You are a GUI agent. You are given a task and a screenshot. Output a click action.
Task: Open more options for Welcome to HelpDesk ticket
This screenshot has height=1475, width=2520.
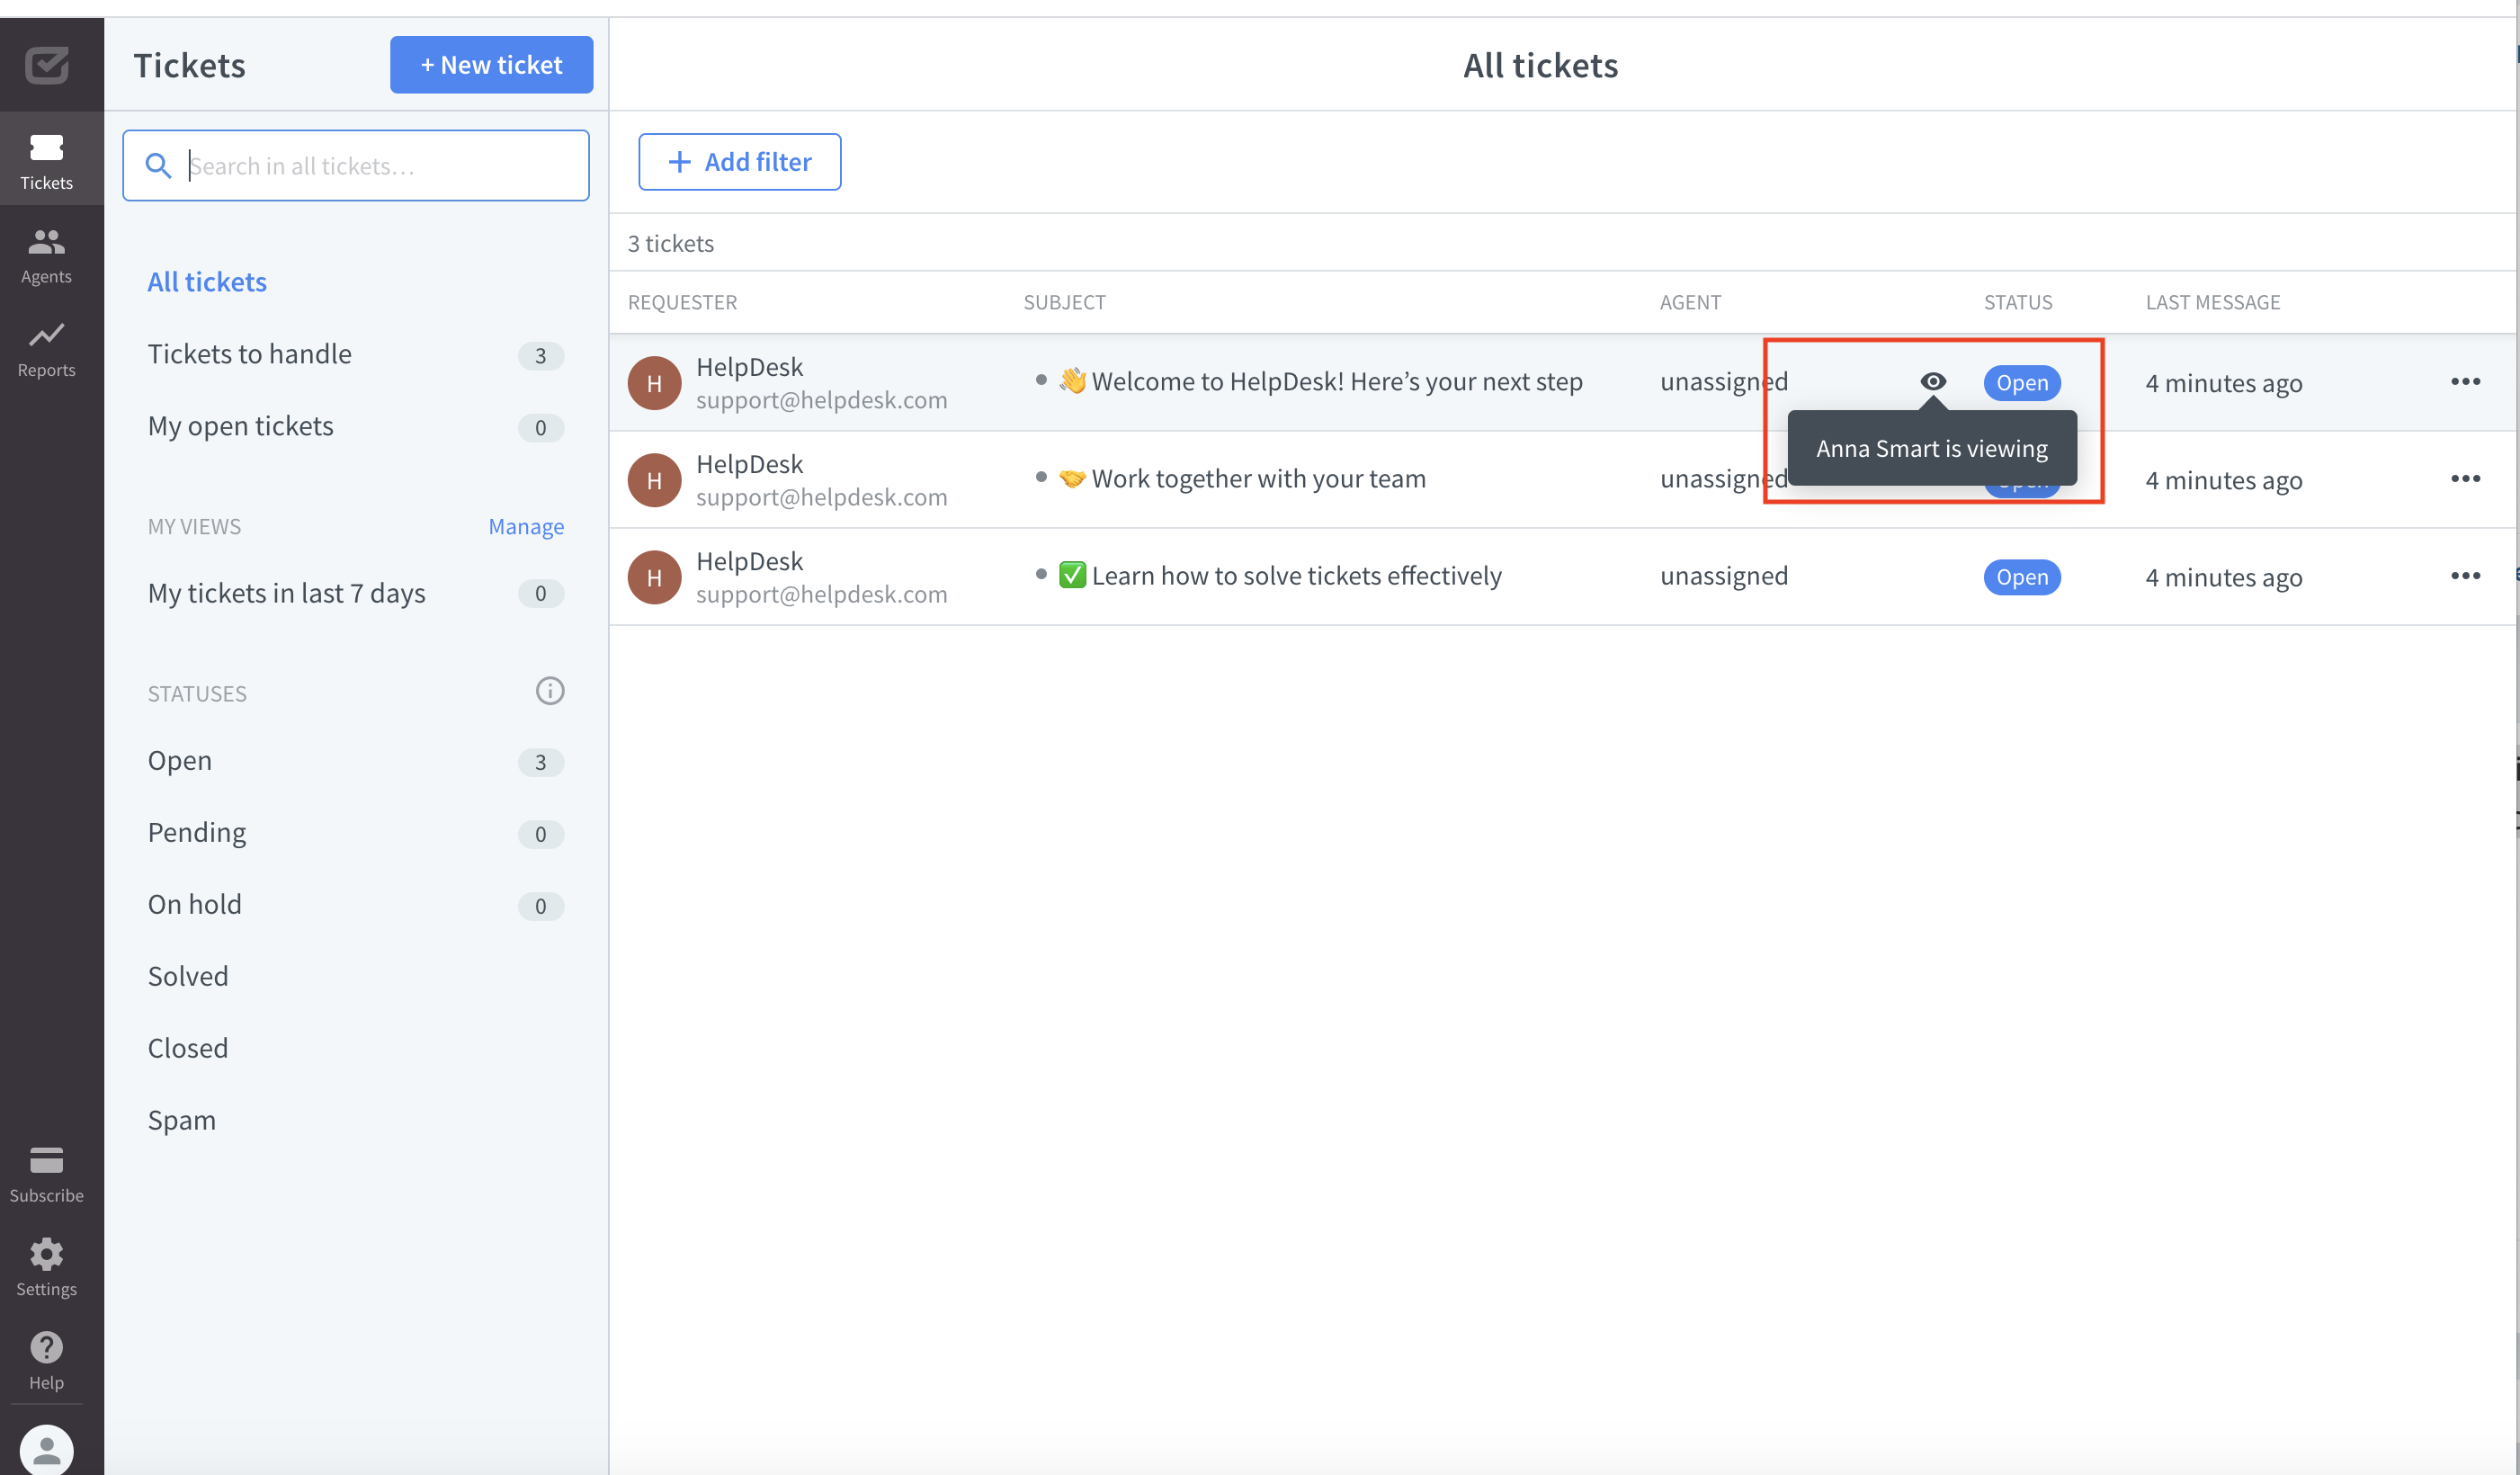coord(2465,381)
